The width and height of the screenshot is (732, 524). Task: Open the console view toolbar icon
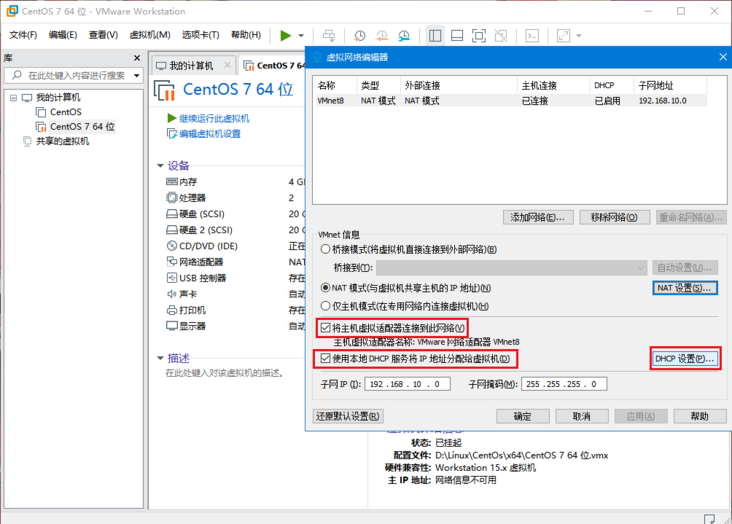click(x=532, y=35)
